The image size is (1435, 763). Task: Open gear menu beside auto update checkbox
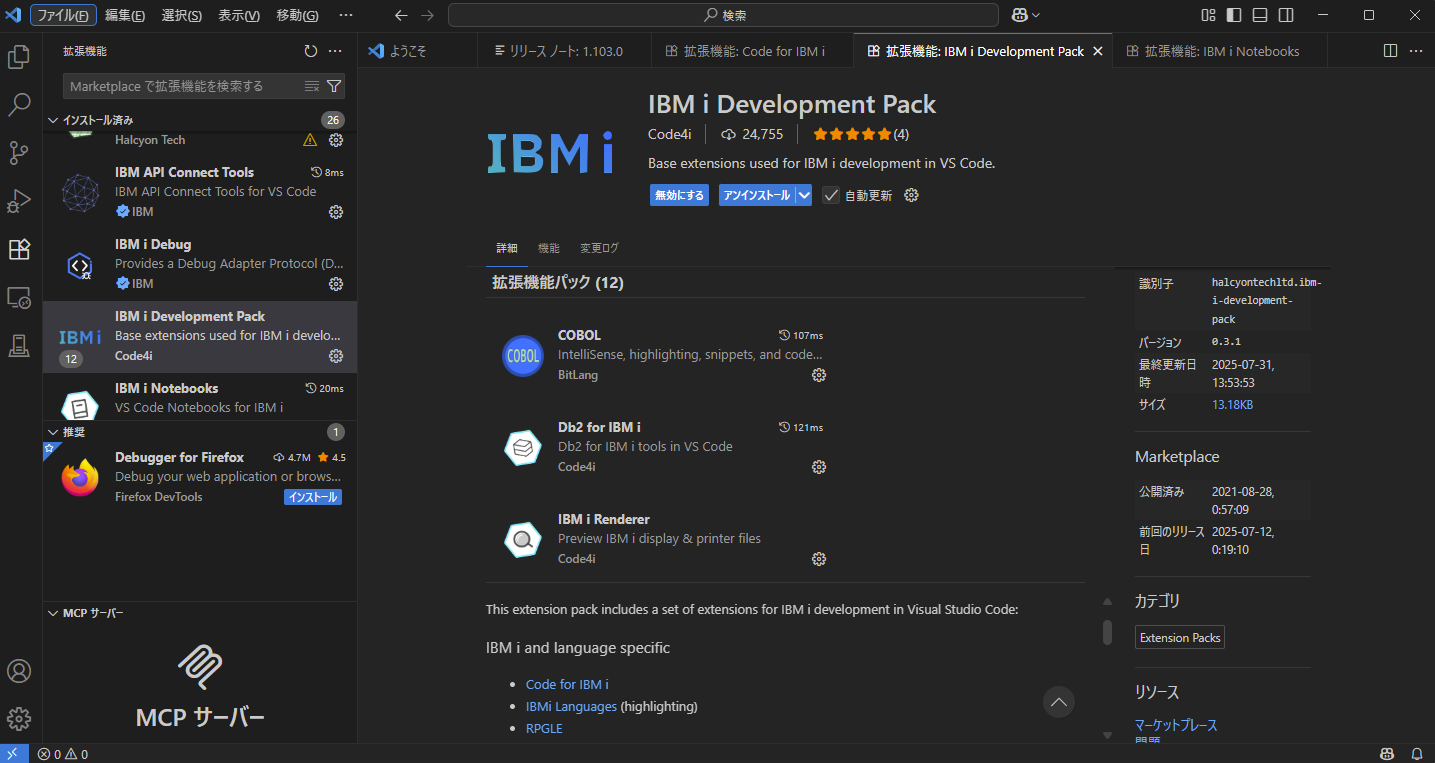click(911, 195)
